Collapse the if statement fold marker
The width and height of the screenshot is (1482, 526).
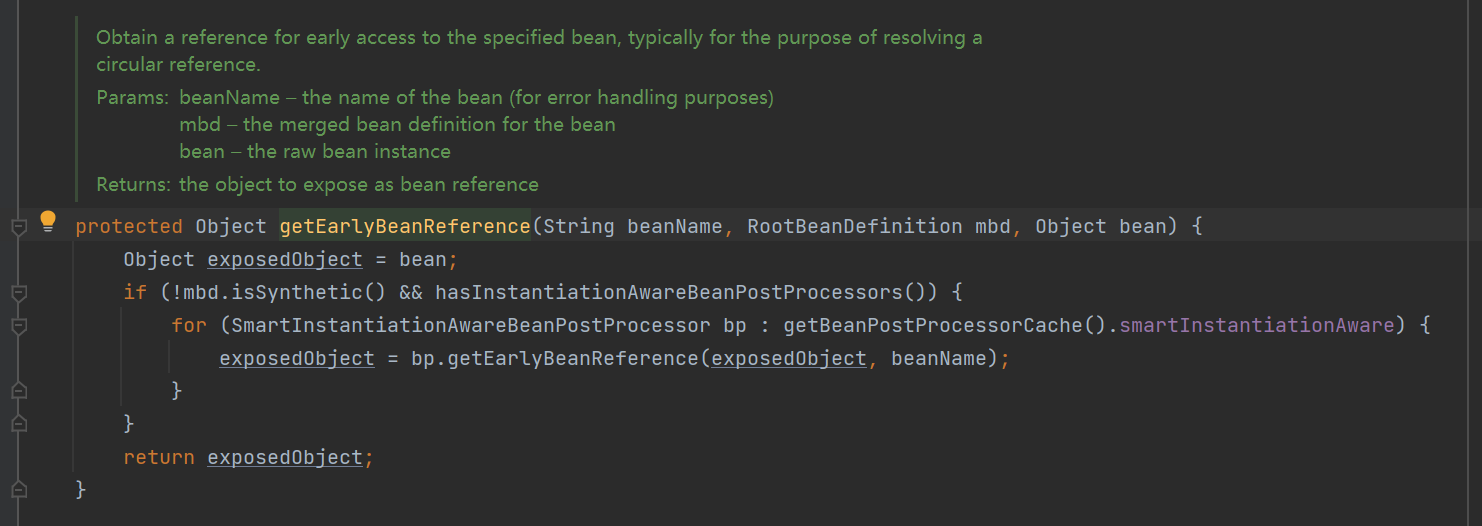click(18, 293)
